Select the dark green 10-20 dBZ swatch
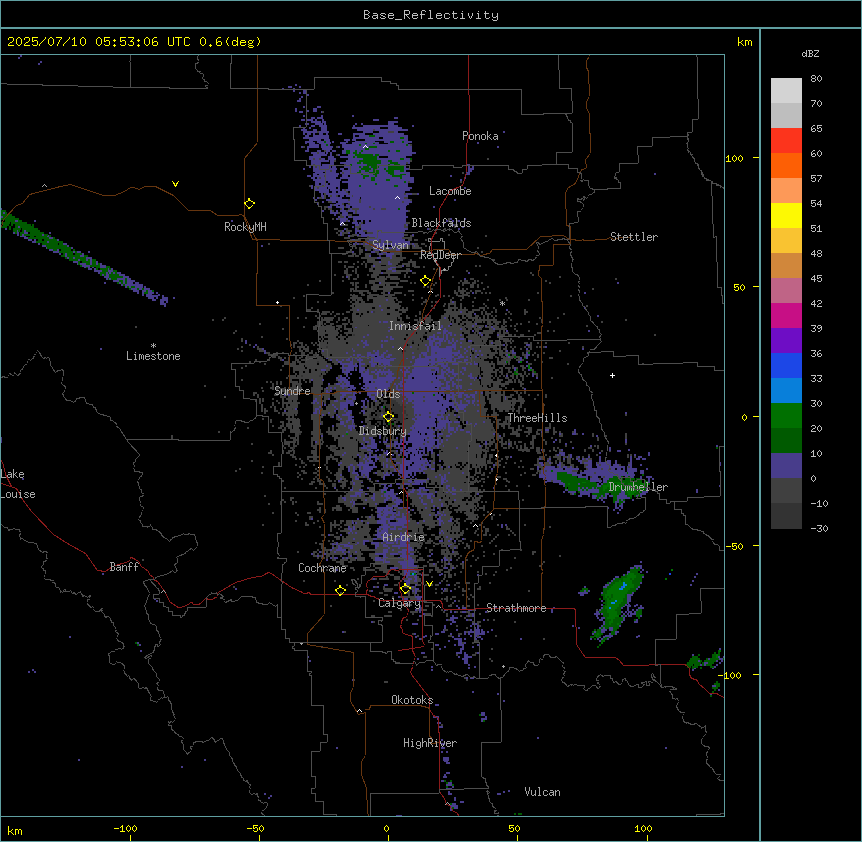This screenshot has height=842, width=862. [x=786, y=441]
